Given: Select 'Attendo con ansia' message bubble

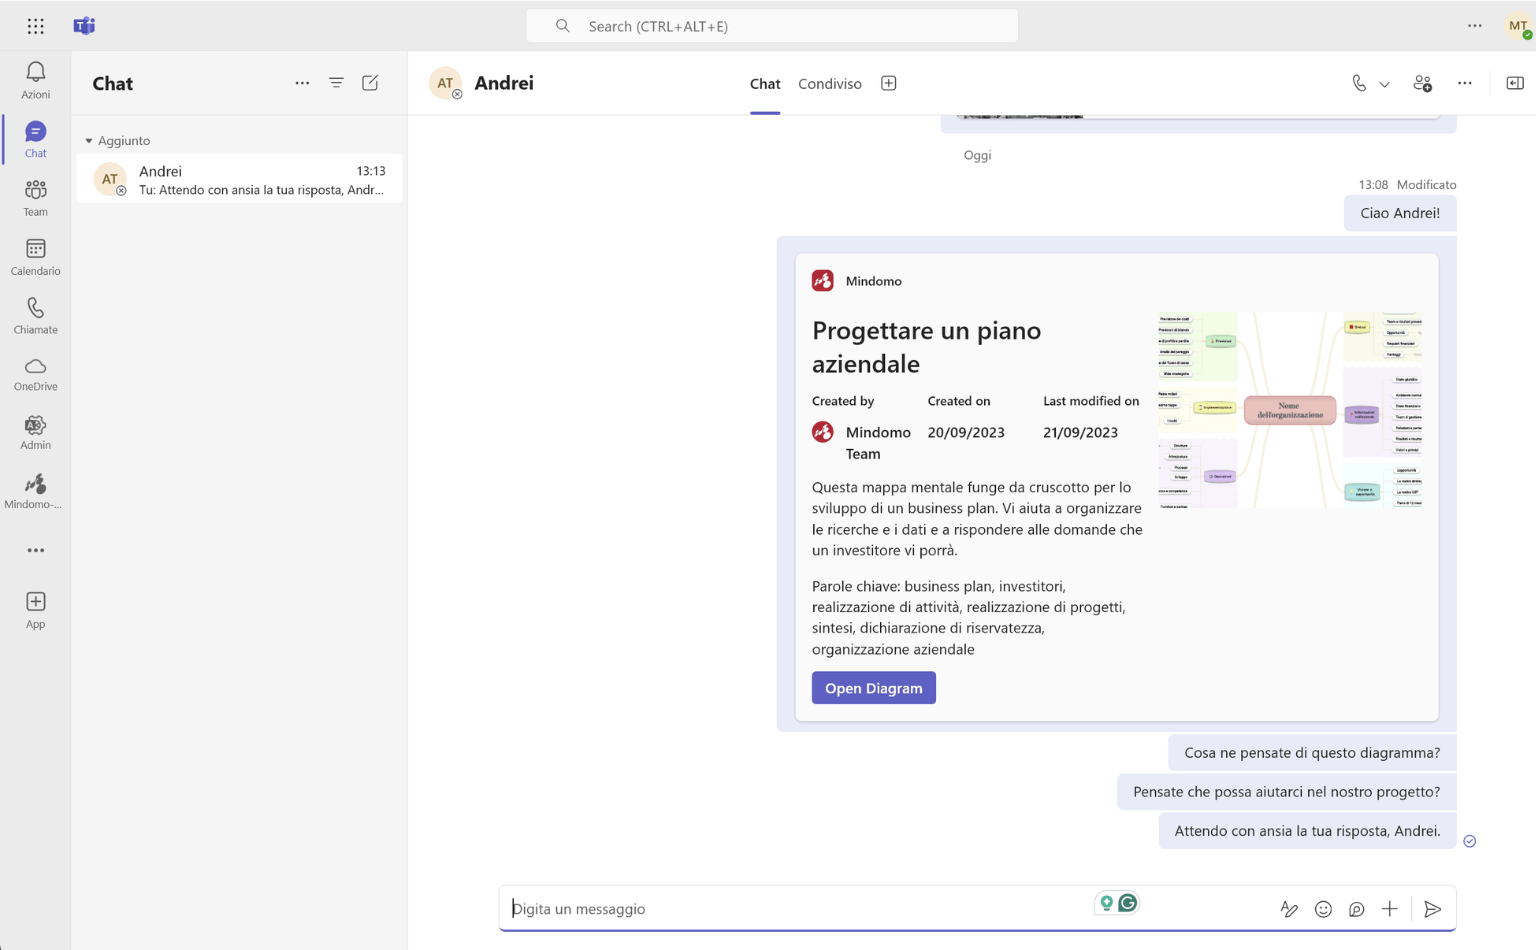Looking at the screenshot, I should tap(1307, 831).
